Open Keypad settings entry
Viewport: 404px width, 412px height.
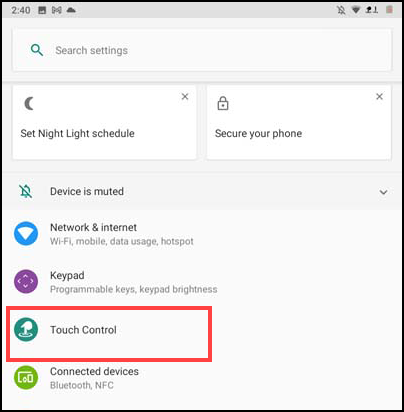click(202, 282)
